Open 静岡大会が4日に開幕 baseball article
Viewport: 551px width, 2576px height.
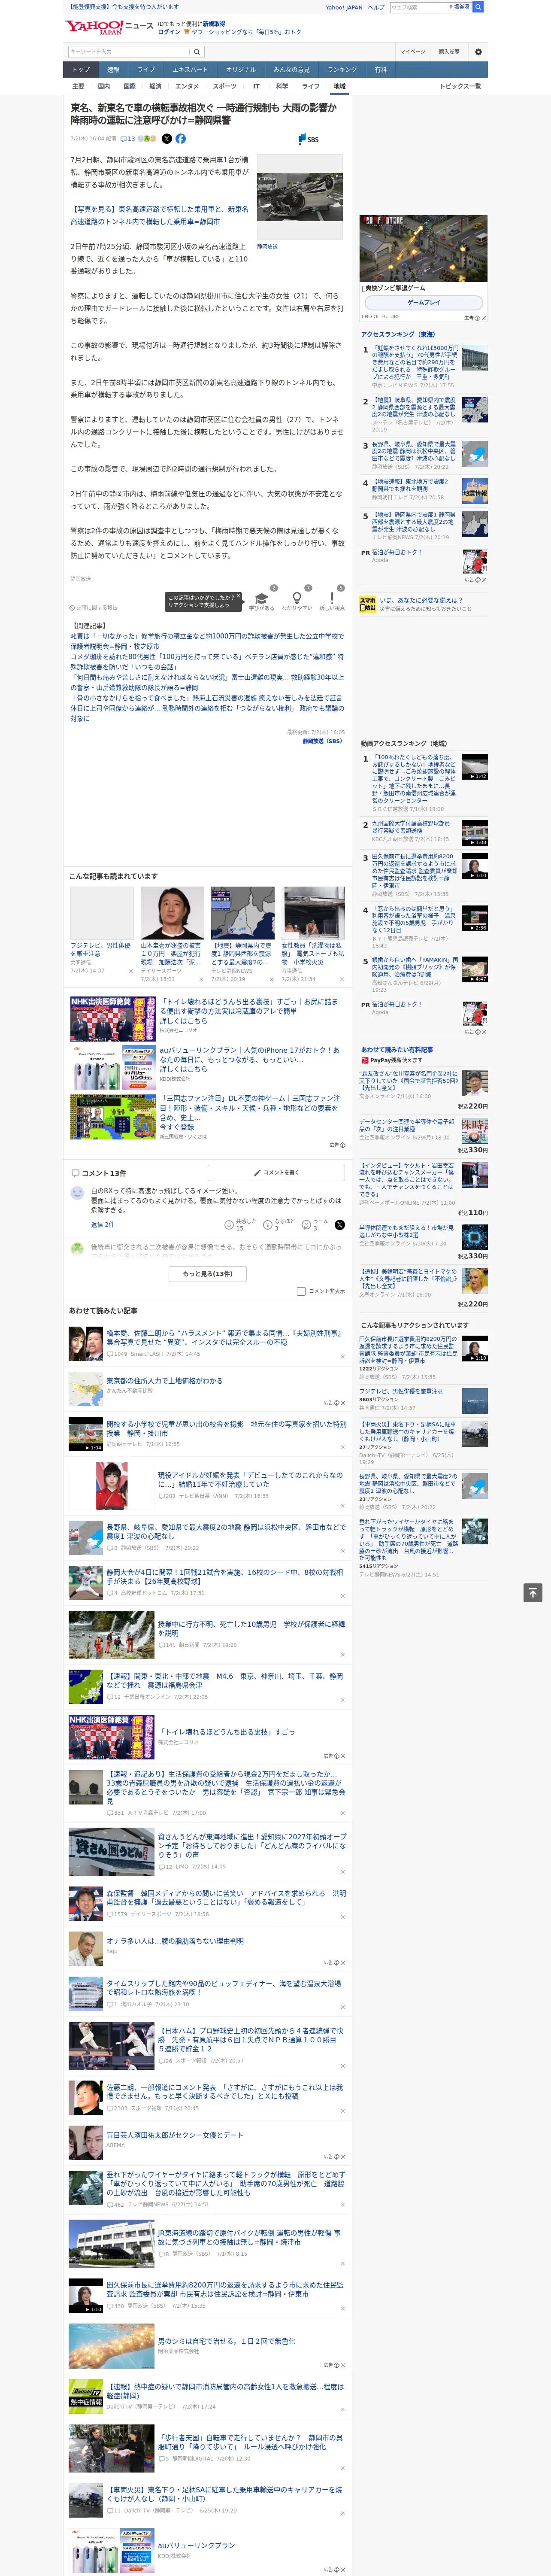pyautogui.click(x=225, y=1576)
